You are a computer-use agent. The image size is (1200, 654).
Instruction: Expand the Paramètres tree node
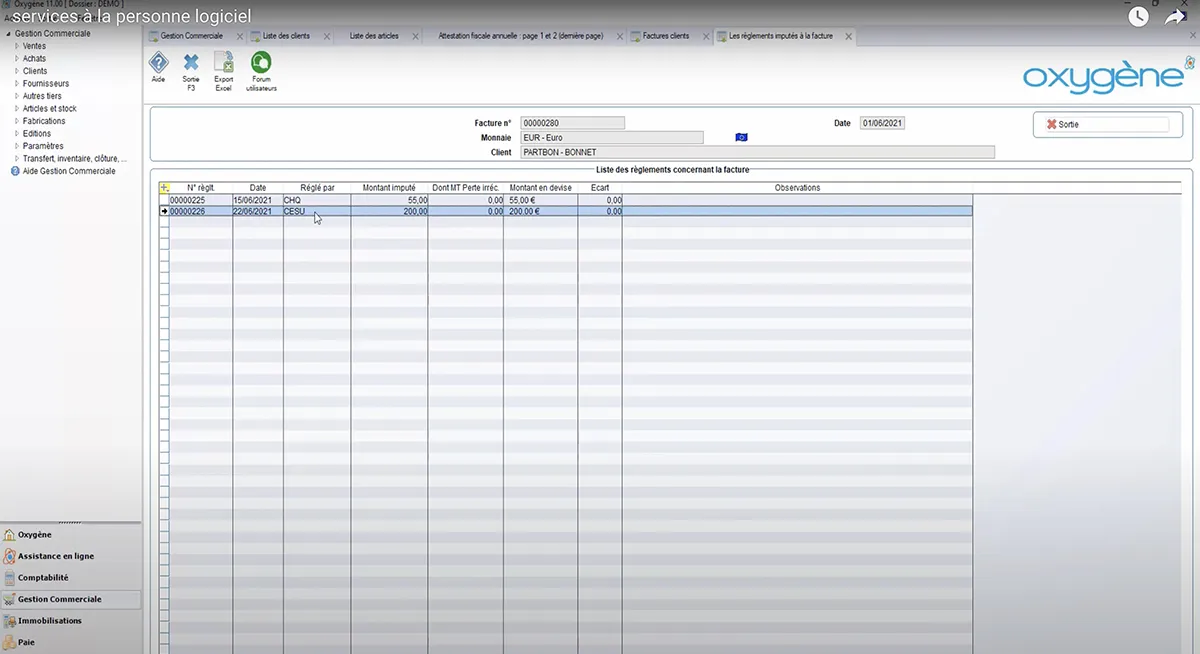pos(17,146)
